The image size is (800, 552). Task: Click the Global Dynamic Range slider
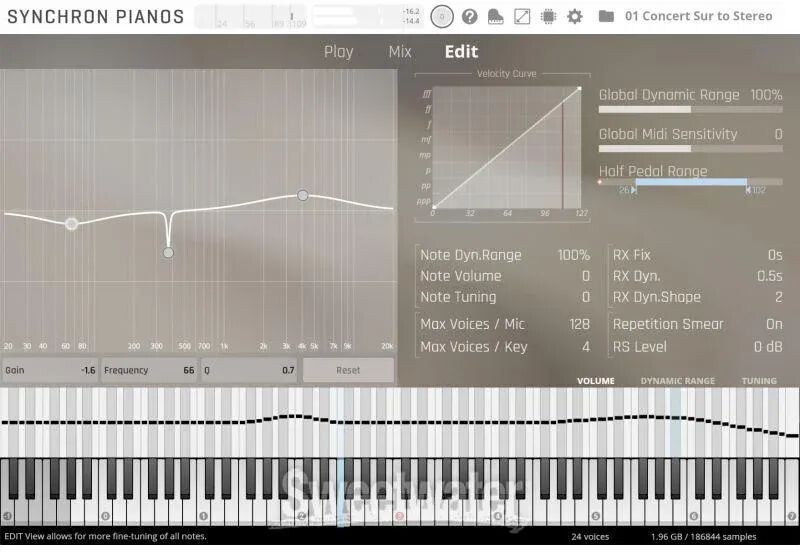coord(690,109)
